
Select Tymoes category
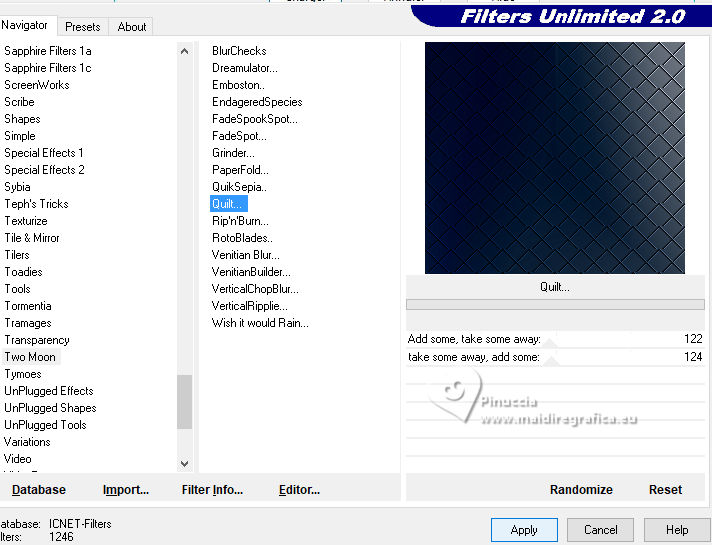pyautogui.click(x=23, y=374)
